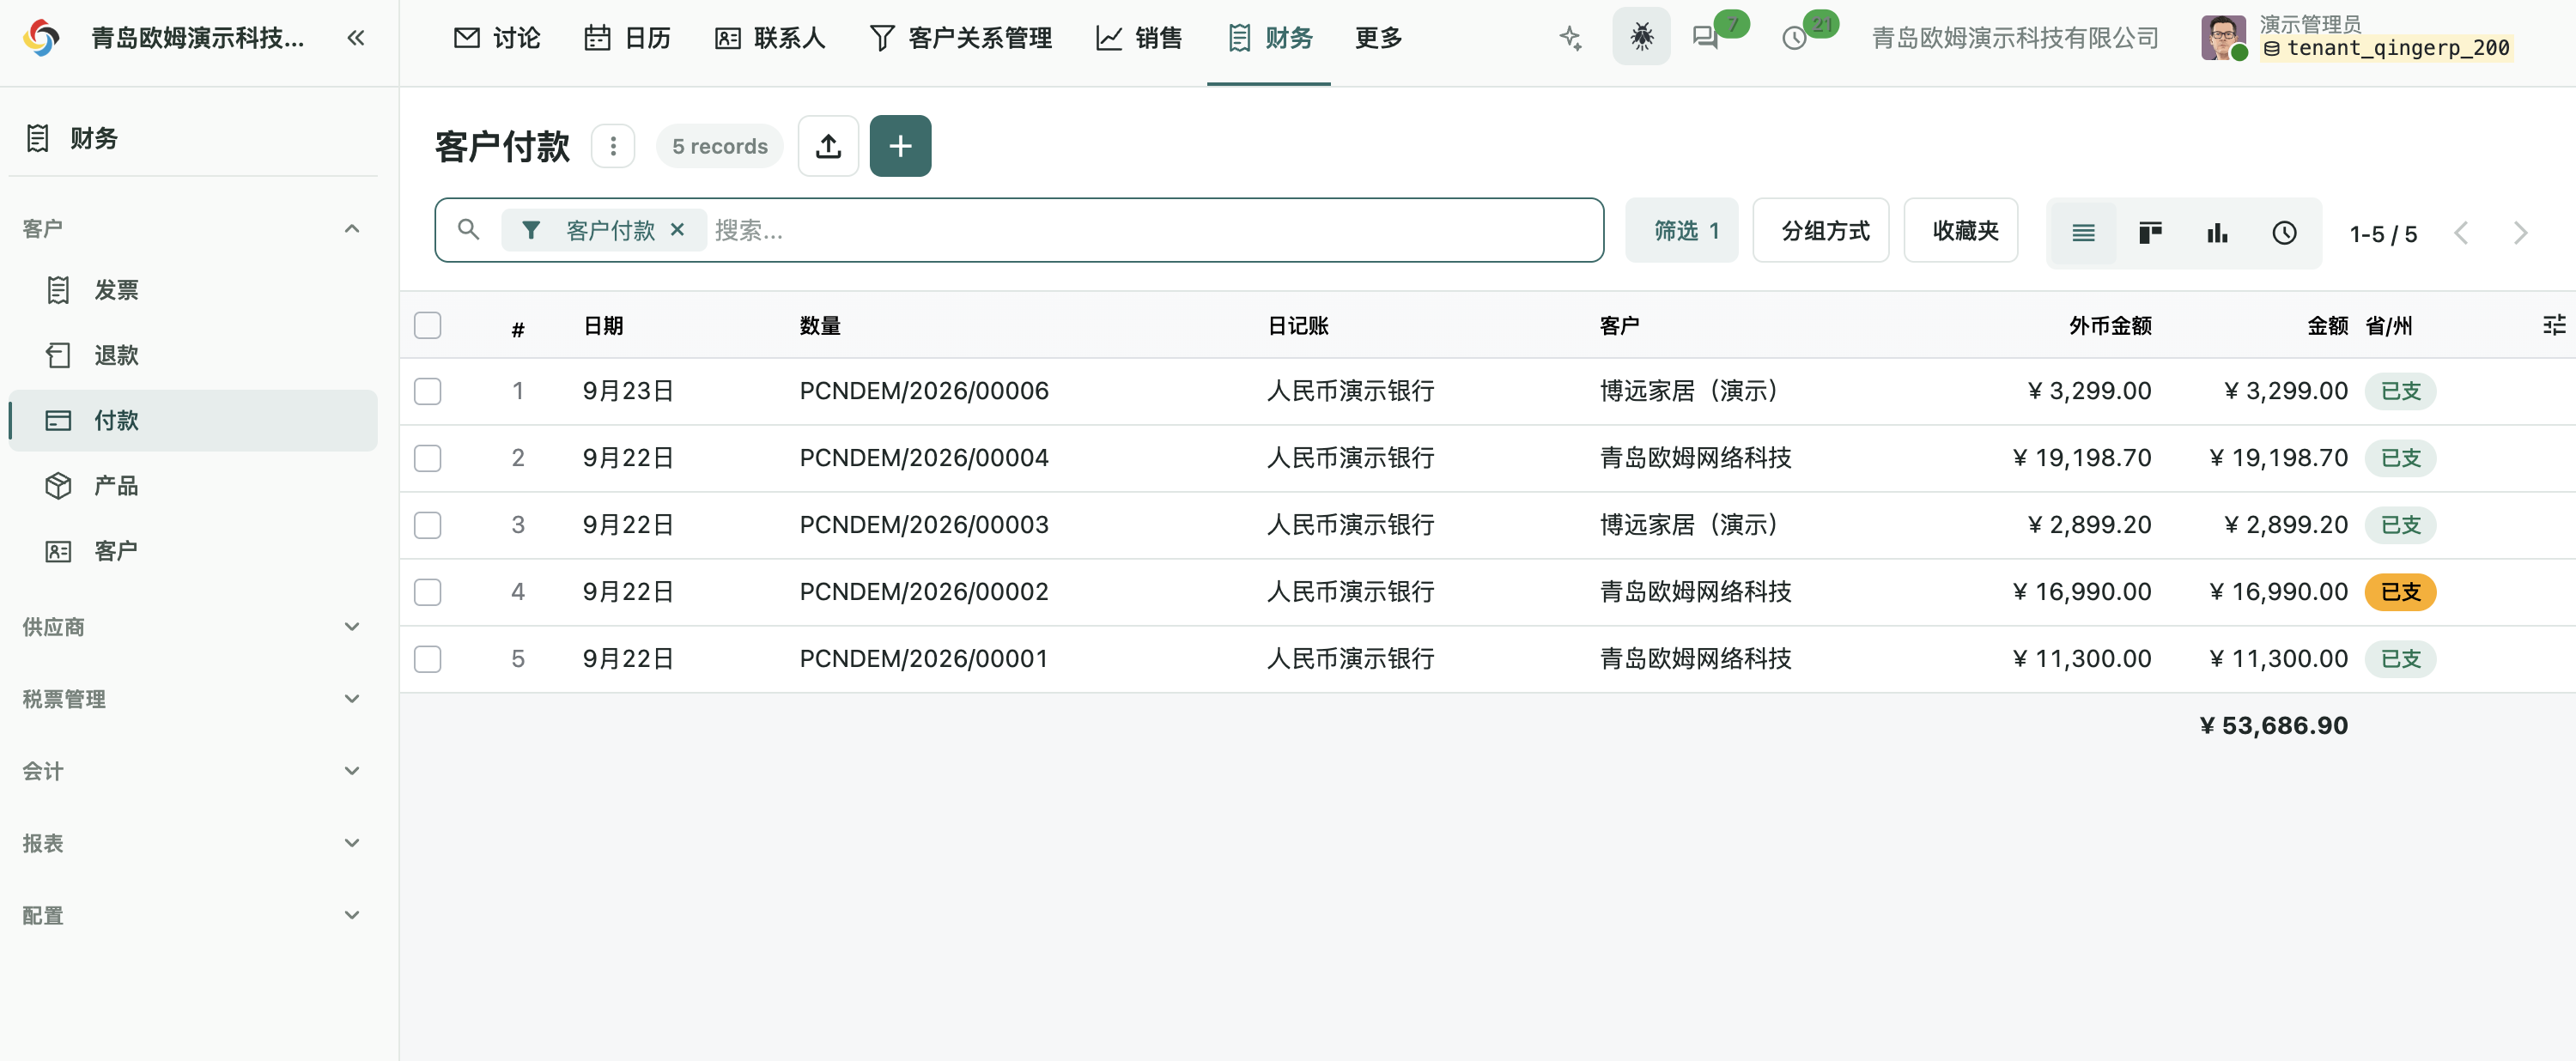Screen dimensions: 2576x1061
Task: Open 发票 in the sidebar
Action: 193,290
